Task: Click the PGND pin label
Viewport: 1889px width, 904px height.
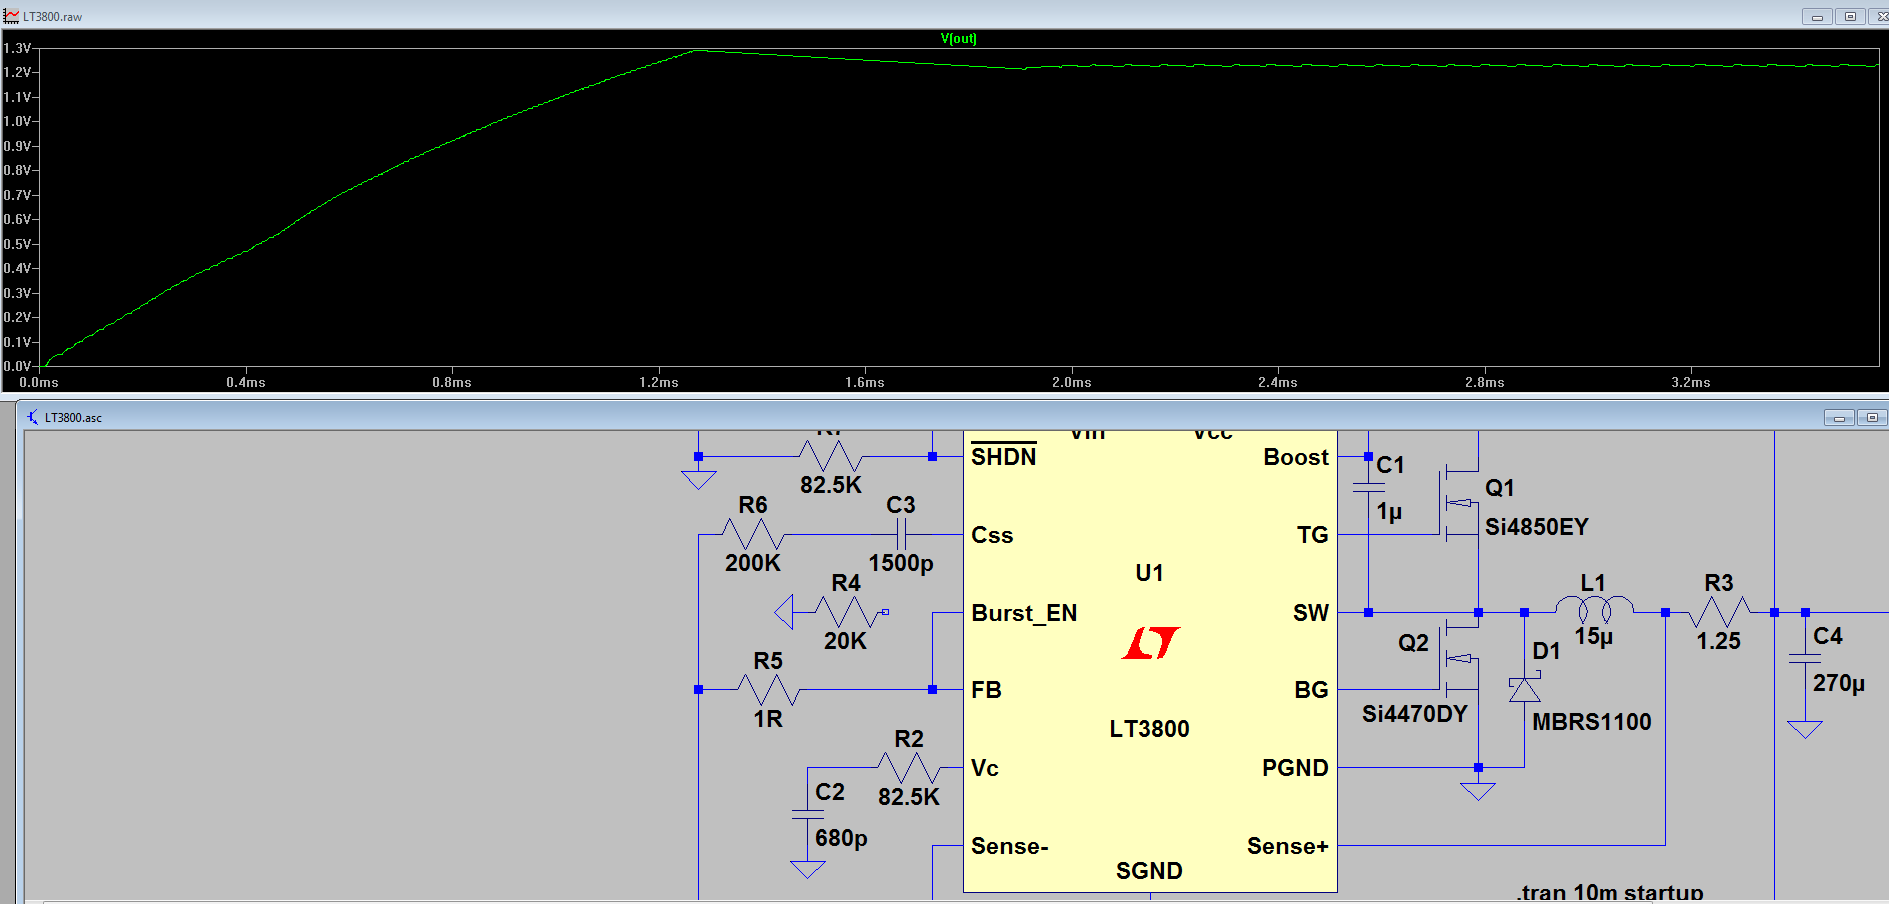Action: [1295, 768]
